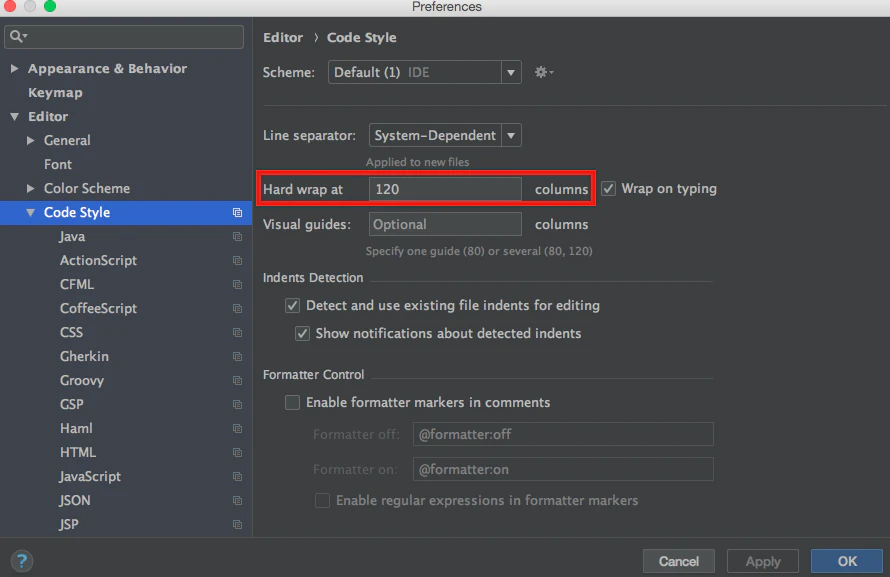Image resolution: width=890 pixels, height=577 pixels.
Task: Uncheck Detect and use existing file indents
Action: [x=292, y=305]
